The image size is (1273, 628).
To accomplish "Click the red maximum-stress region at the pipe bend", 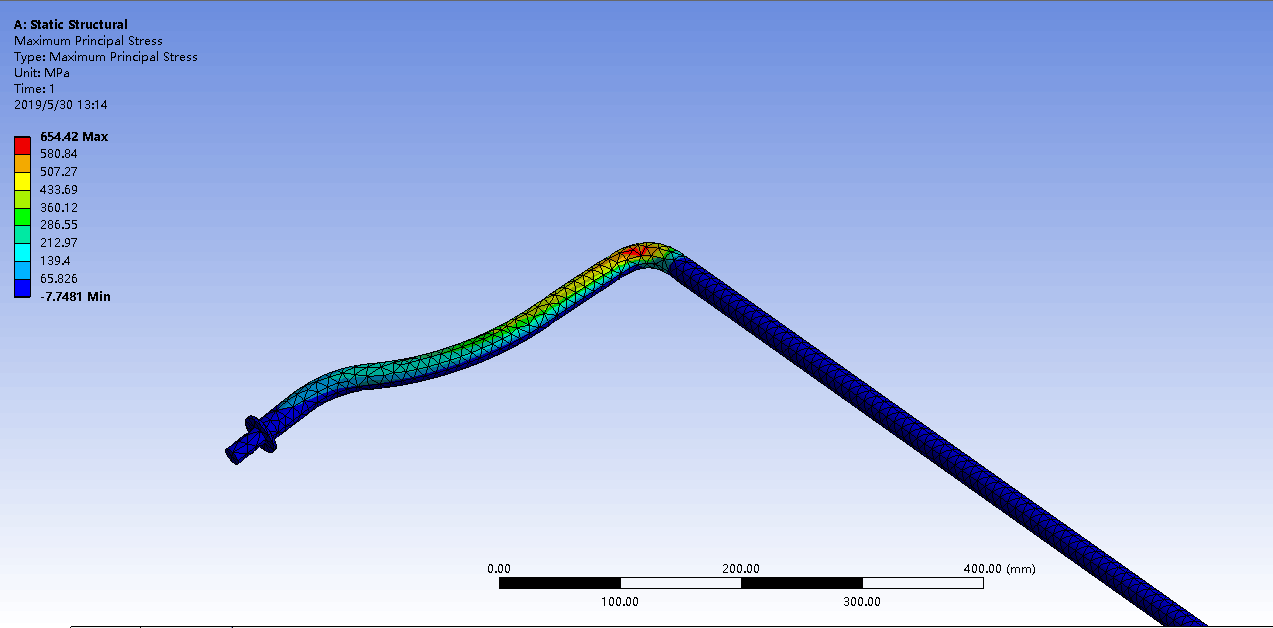I will click(634, 252).
